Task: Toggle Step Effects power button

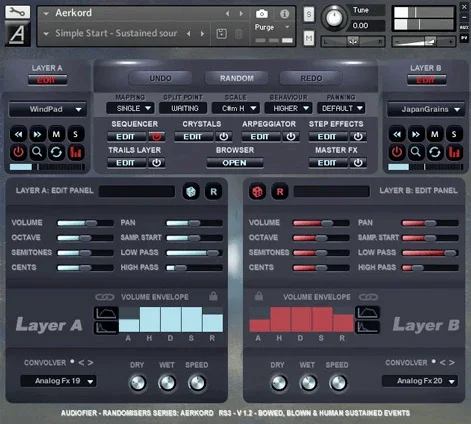Action: 358,137
